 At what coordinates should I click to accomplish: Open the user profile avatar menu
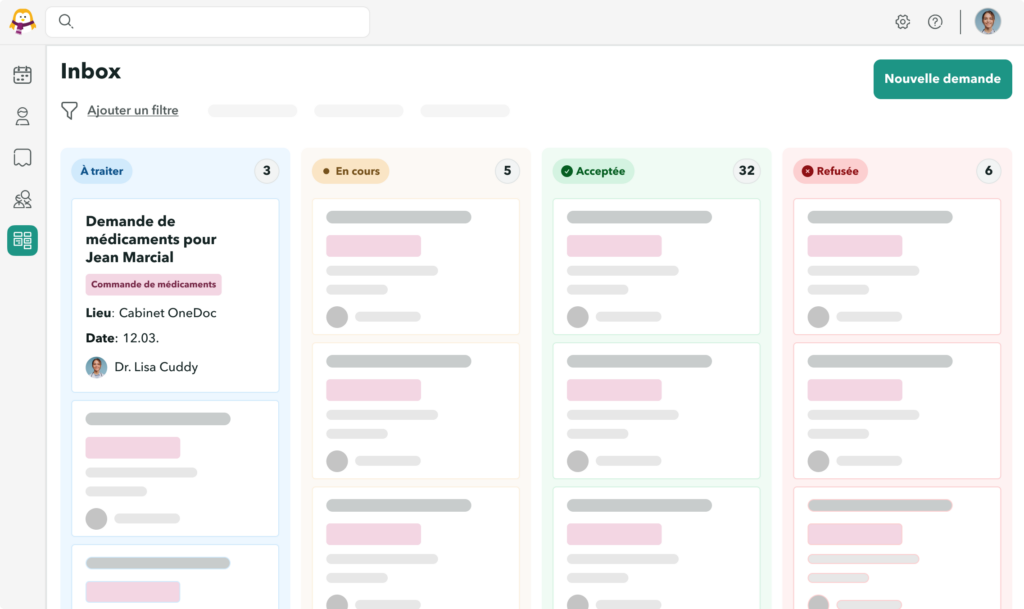click(x=987, y=22)
